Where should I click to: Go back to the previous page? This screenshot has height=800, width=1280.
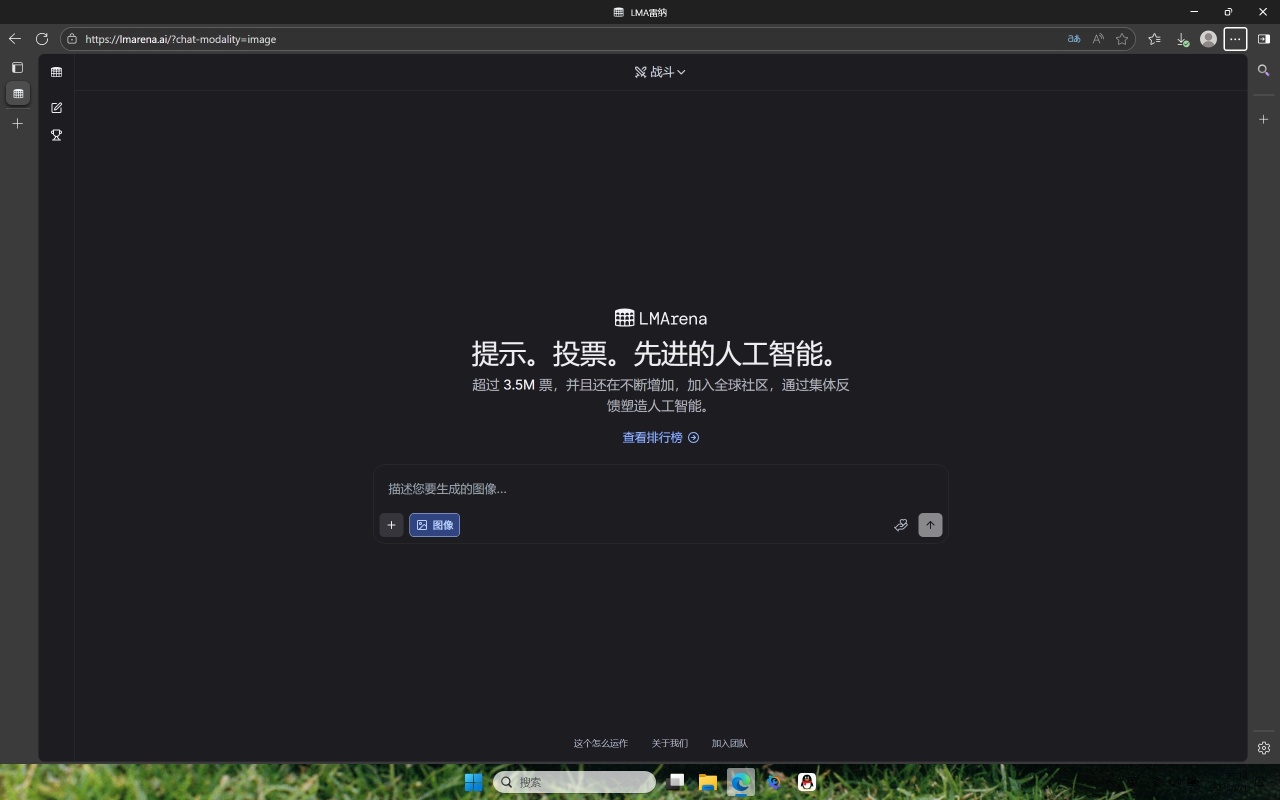coord(14,39)
